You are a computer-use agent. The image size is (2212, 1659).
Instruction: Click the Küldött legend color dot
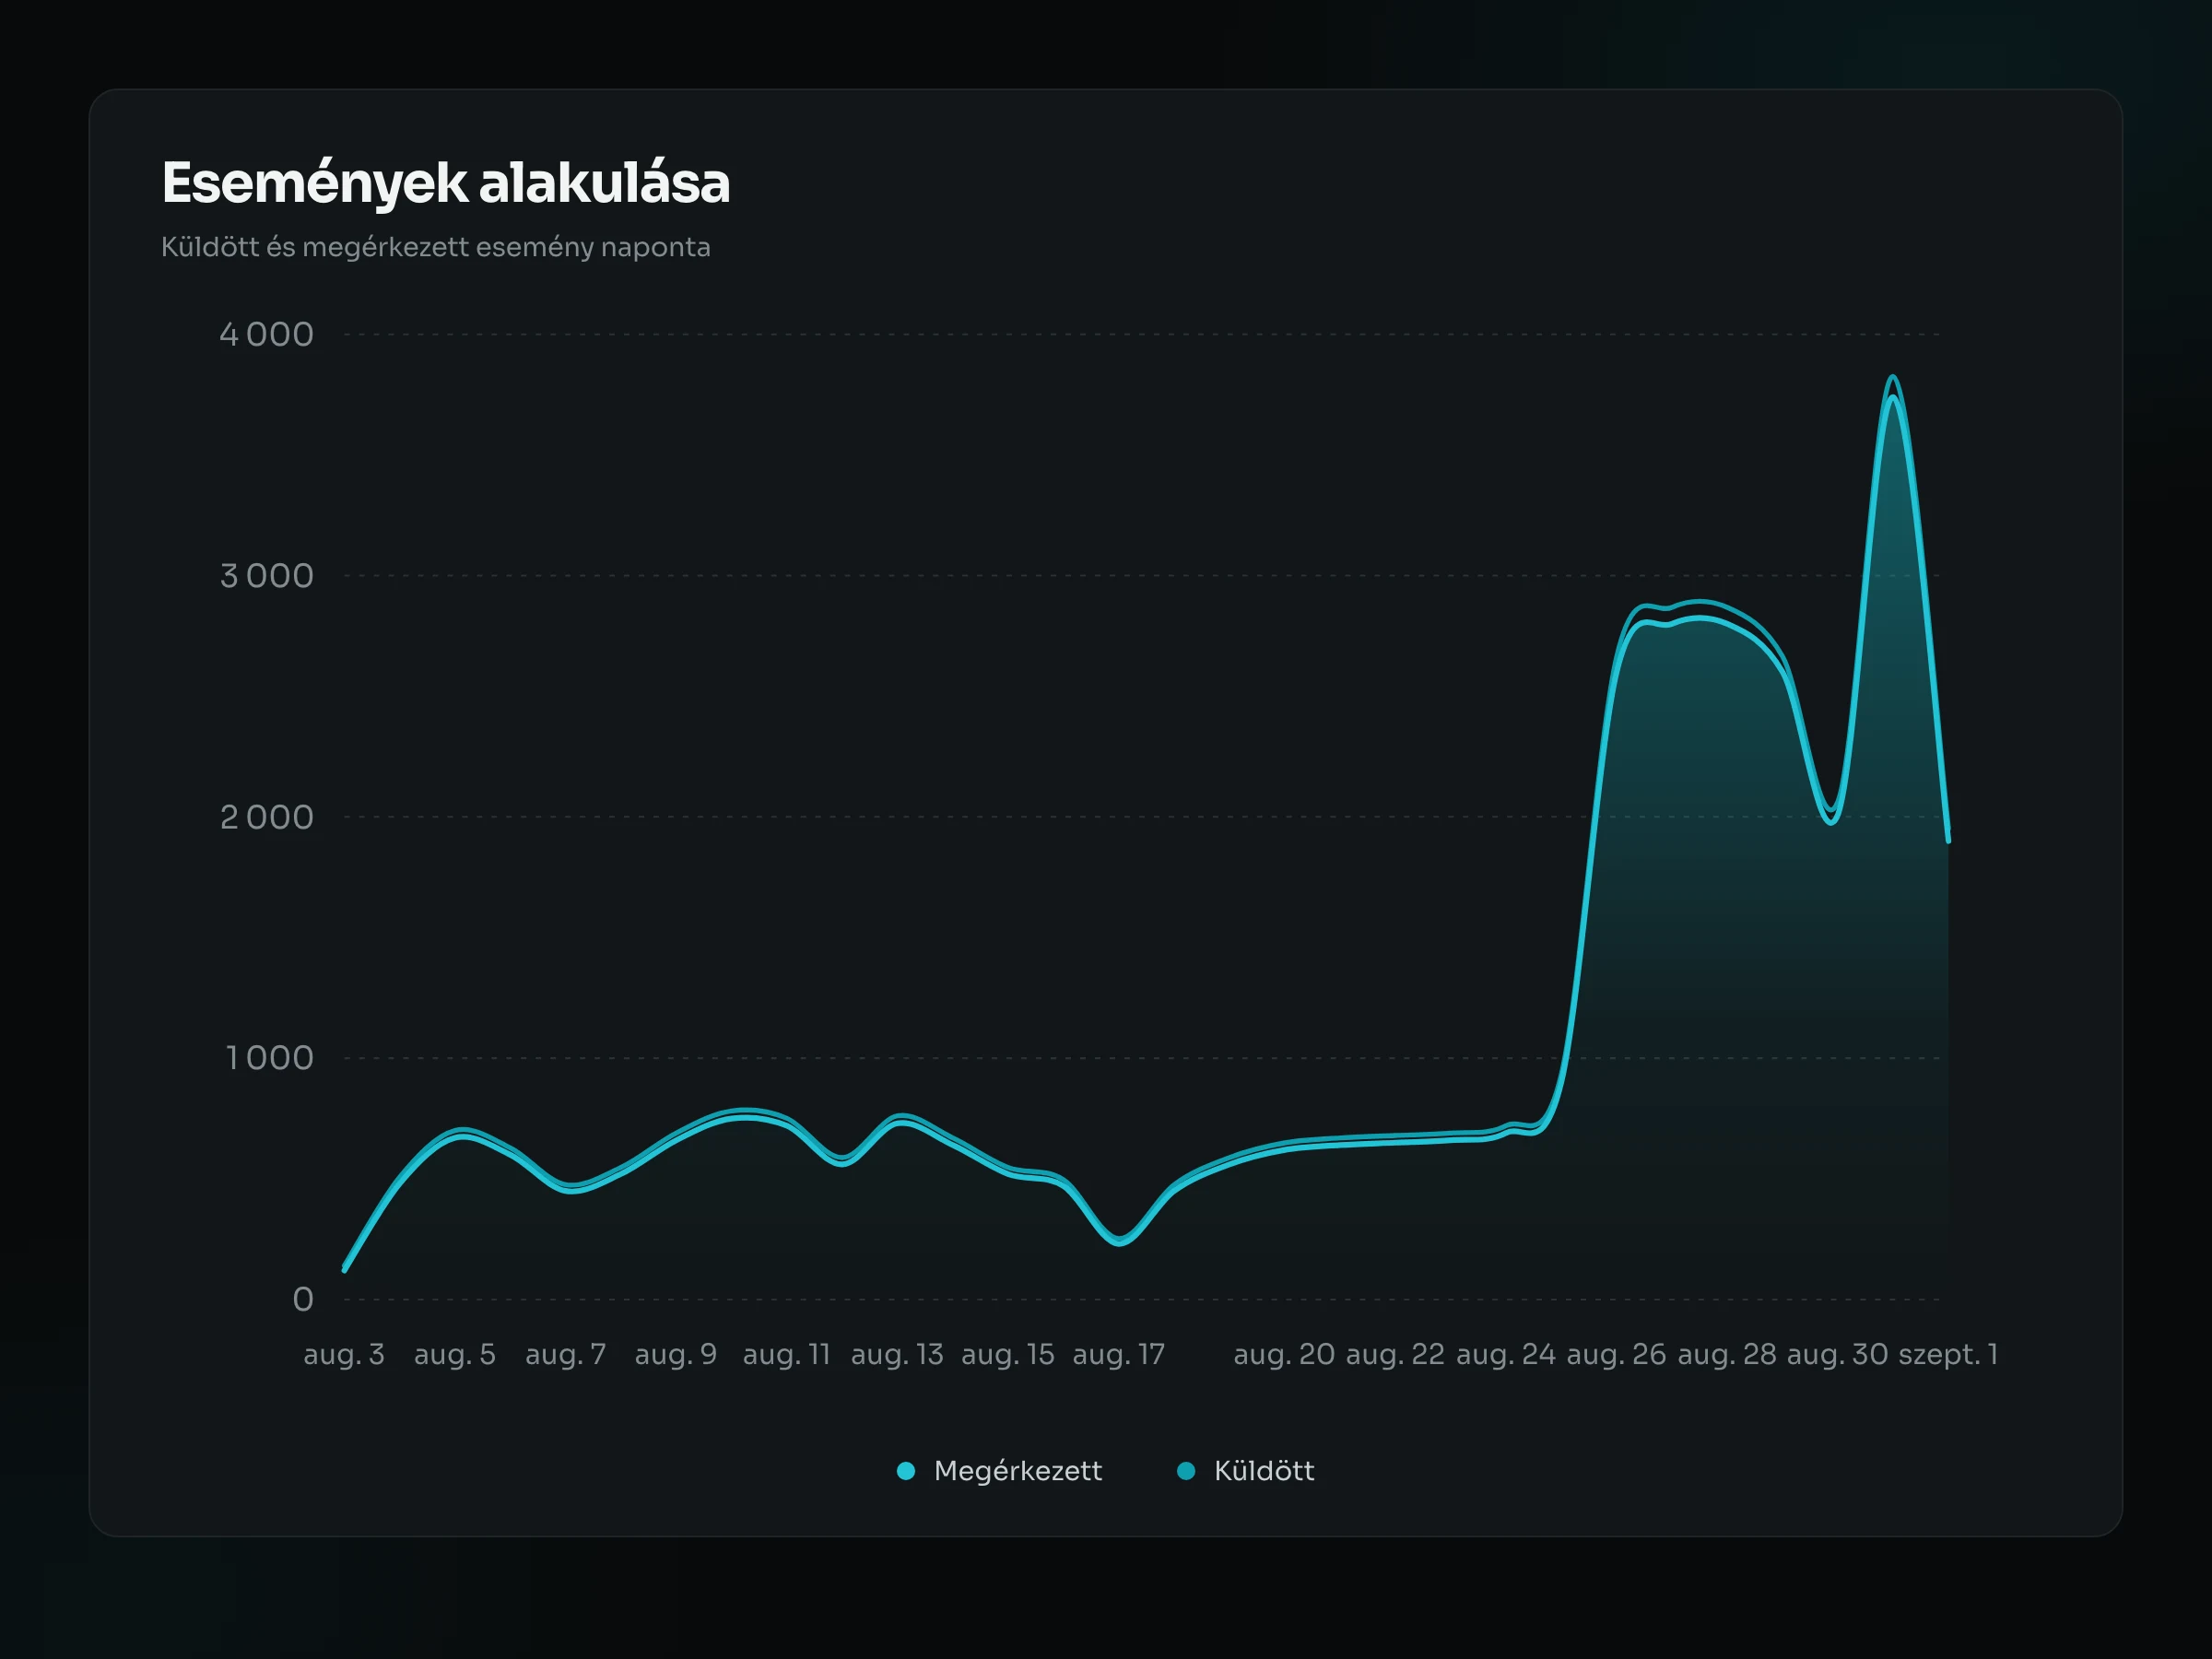(1186, 1471)
